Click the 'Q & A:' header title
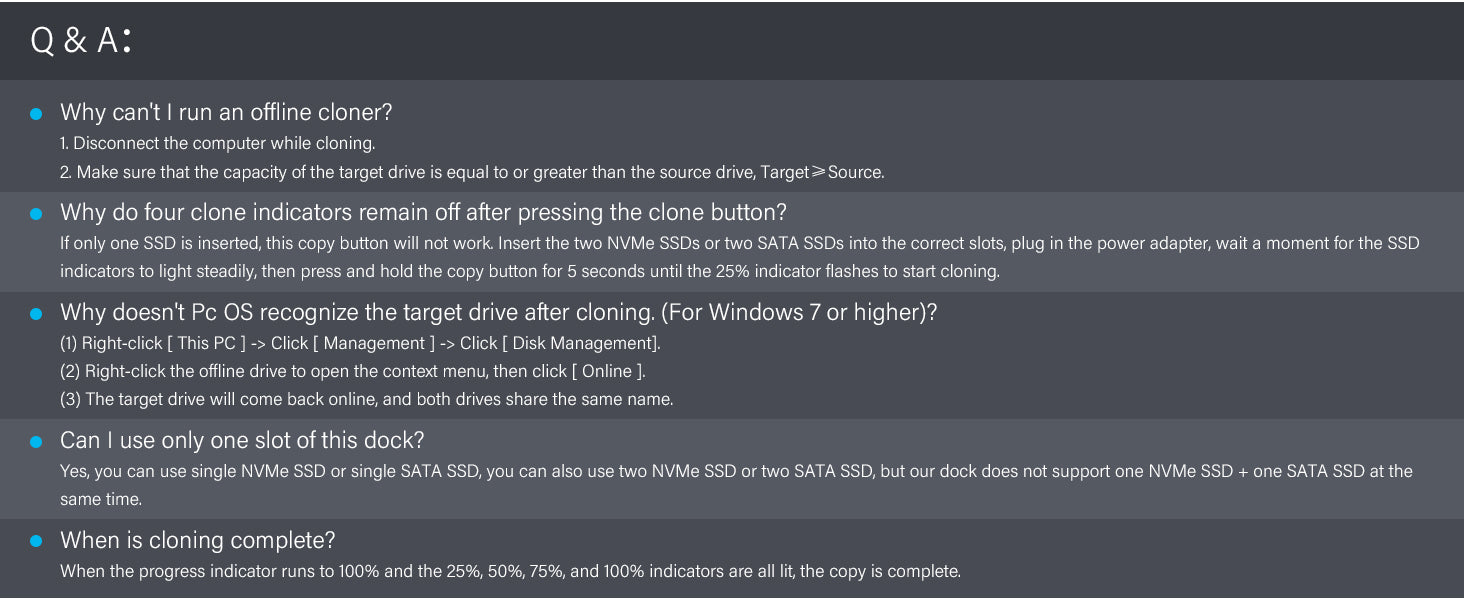 coord(81,40)
